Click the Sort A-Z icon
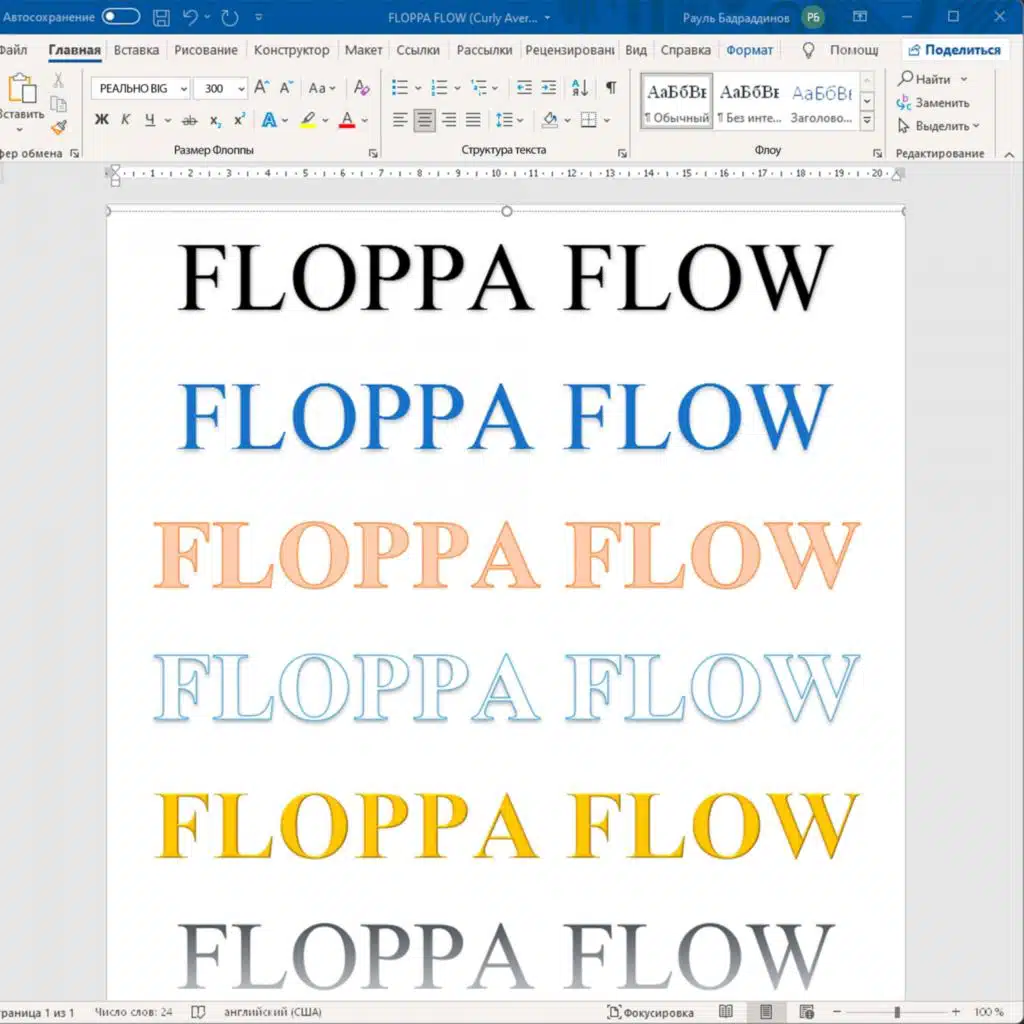 point(579,88)
